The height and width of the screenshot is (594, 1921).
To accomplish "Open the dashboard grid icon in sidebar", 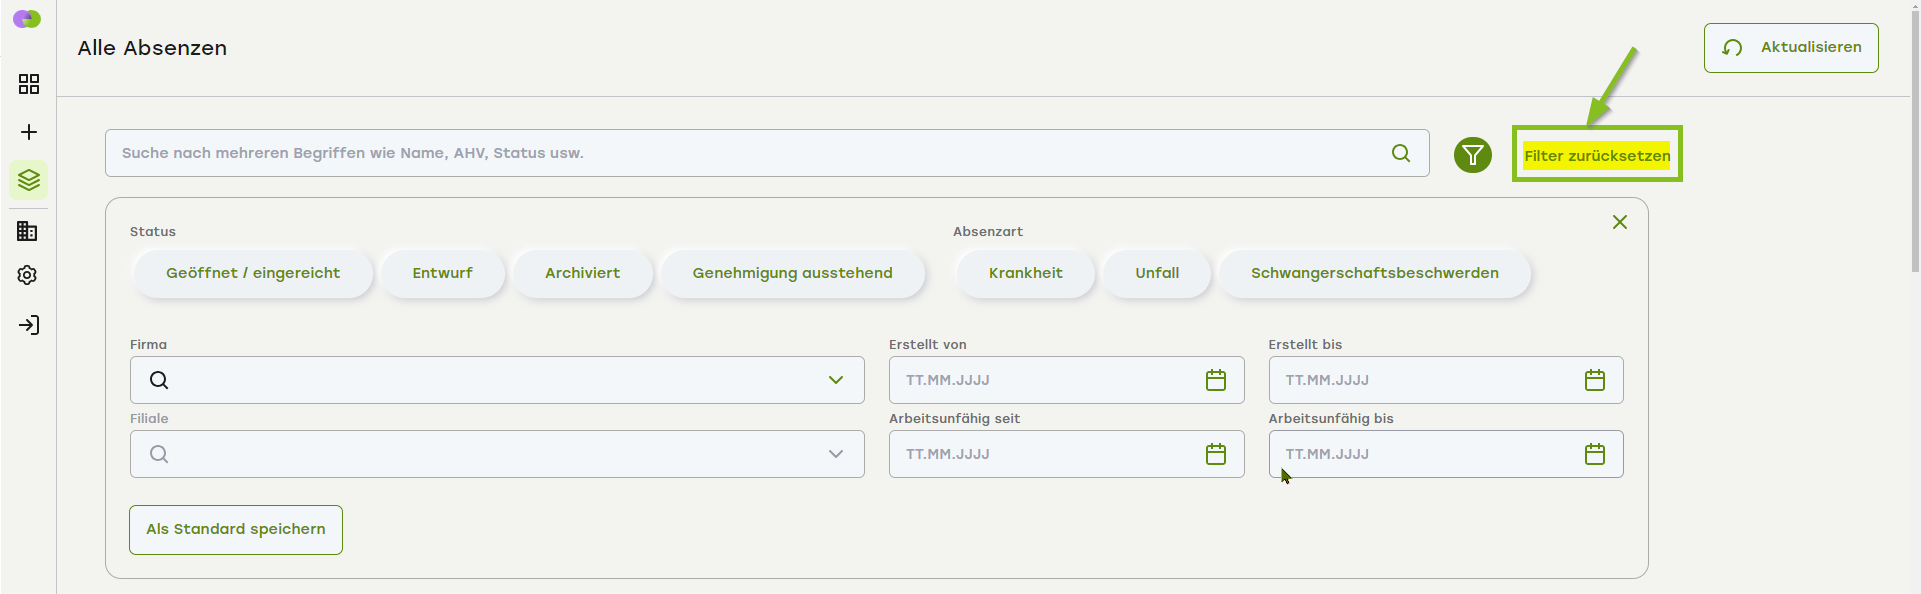I will 29,84.
